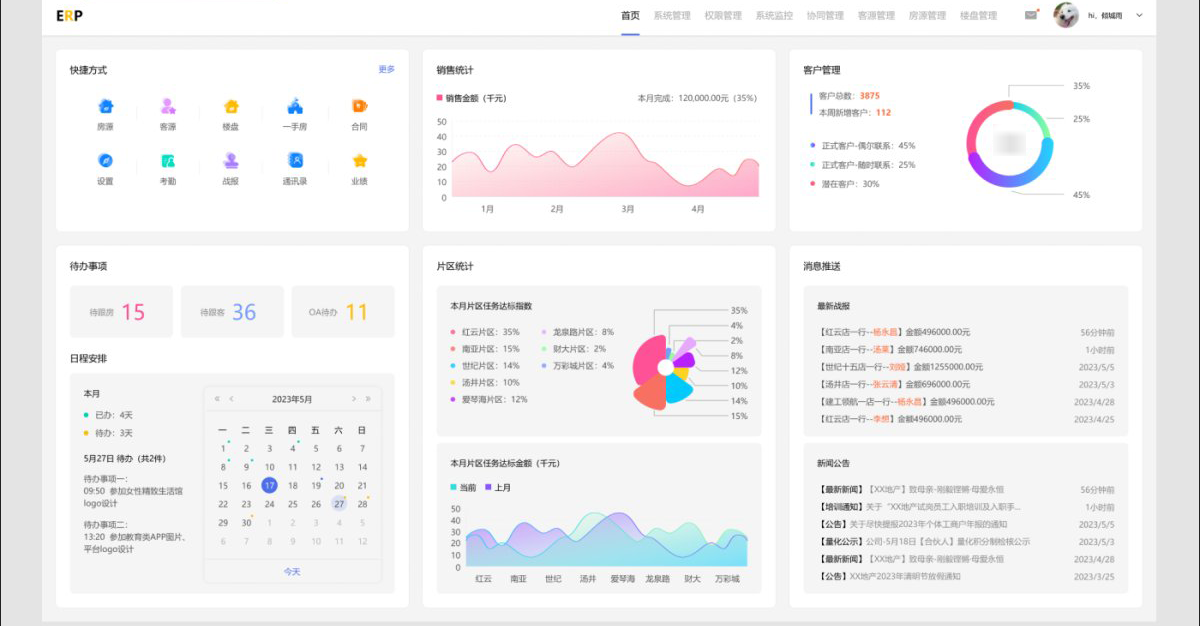Open the 客源 shortcut icon
Viewport: 1200px width, 626px height.
tap(168, 106)
